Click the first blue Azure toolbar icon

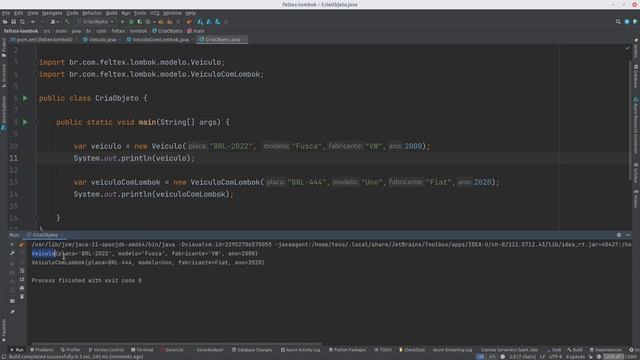coord(200,22)
